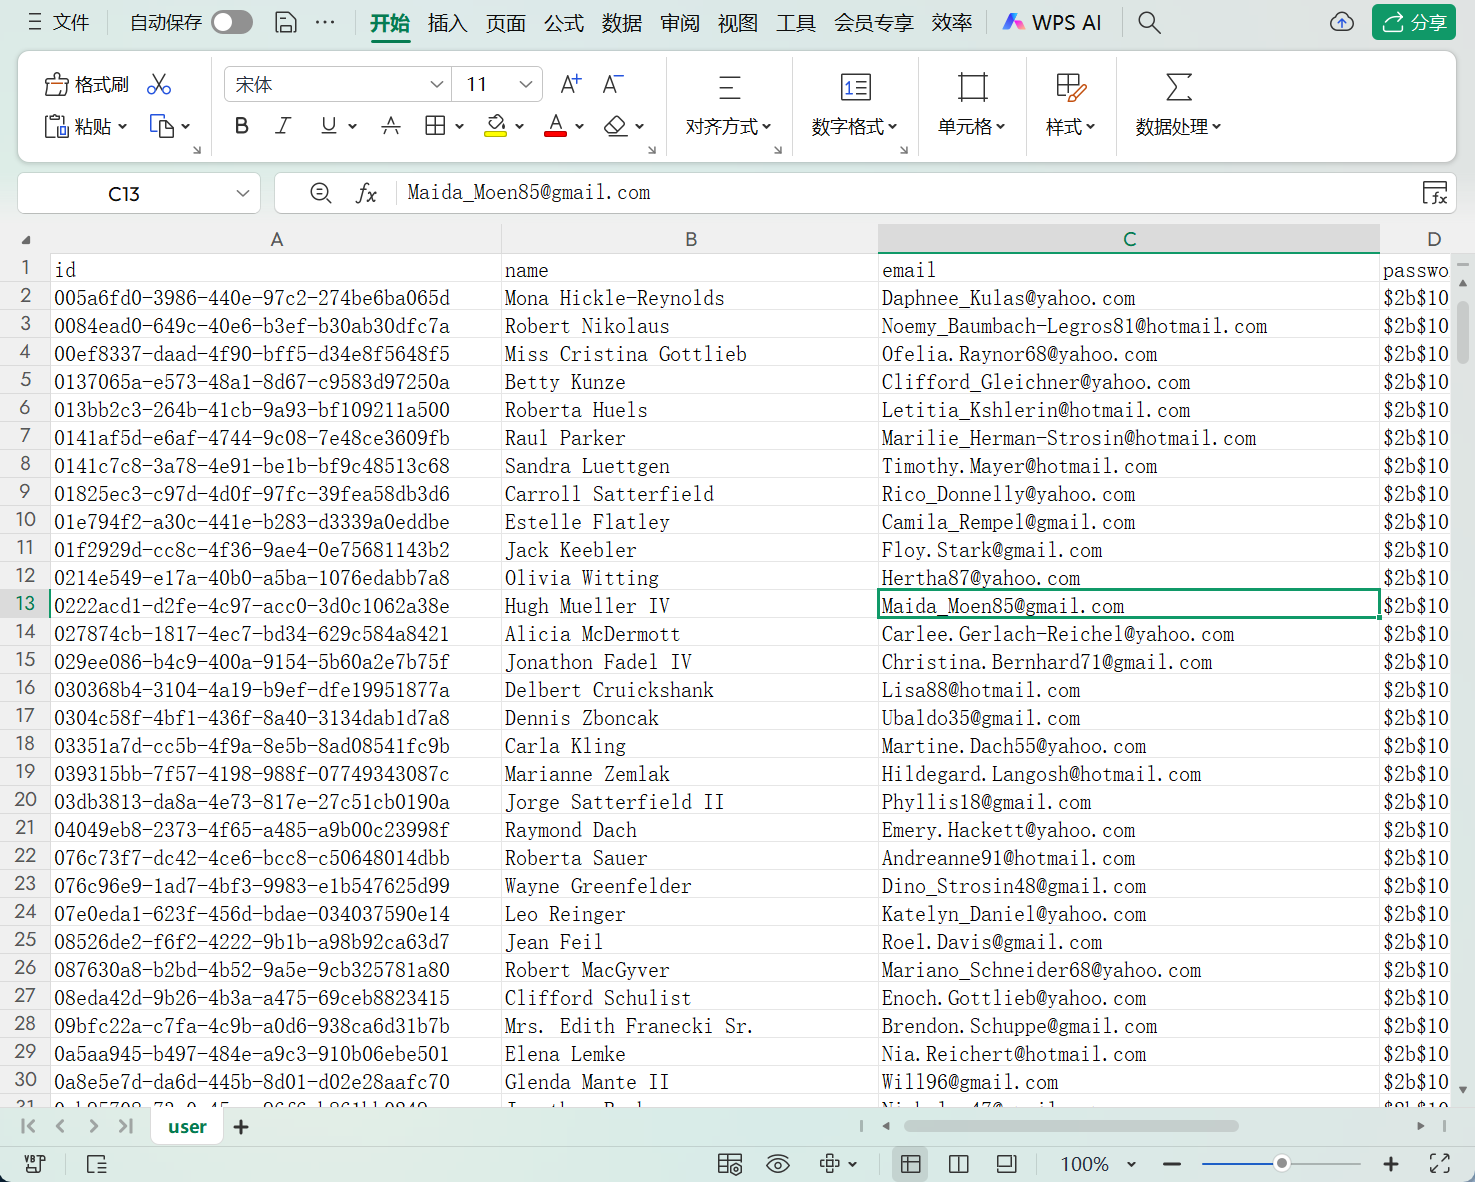Apply italic formatting
The image size is (1475, 1182).
tap(283, 126)
